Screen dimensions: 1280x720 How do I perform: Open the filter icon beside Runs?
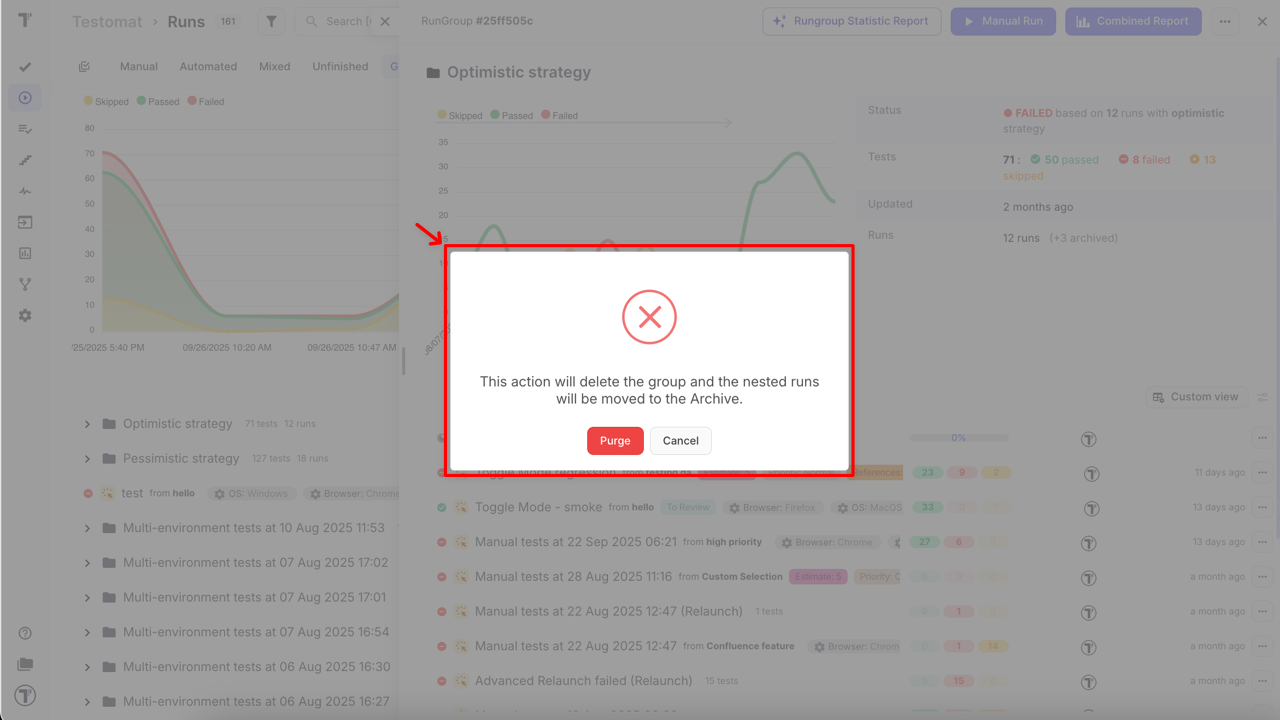tap(271, 21)
